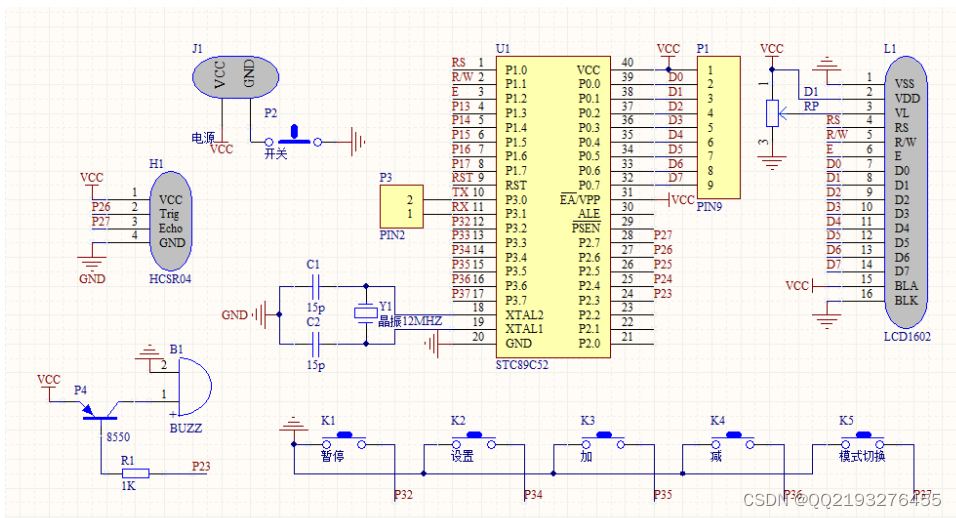The width and height of the screenshot is (956, 518).
Task: Click the P23 net label near R1
Action: (201, 467)
